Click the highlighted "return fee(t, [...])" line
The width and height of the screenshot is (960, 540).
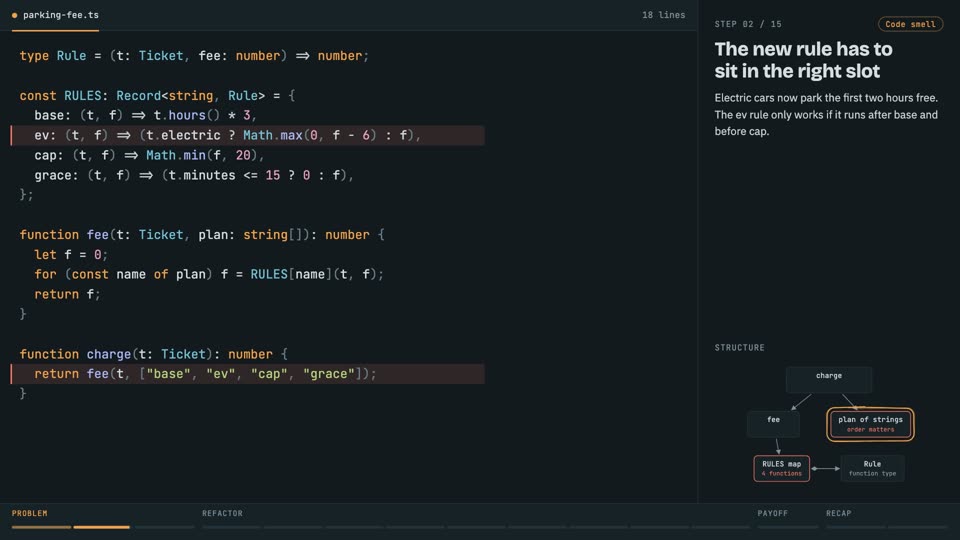pyautogui.click(x=247, y=374)
